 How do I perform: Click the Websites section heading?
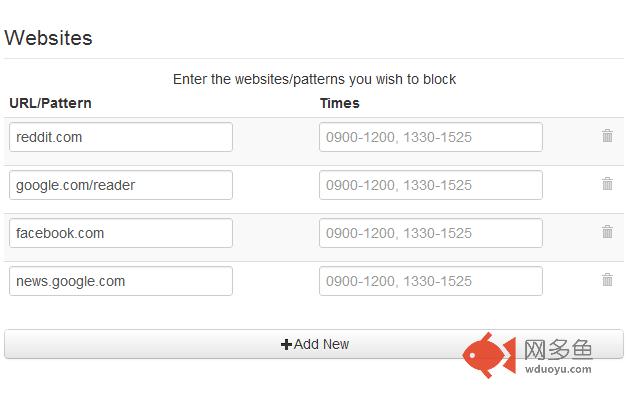point(48,38)
